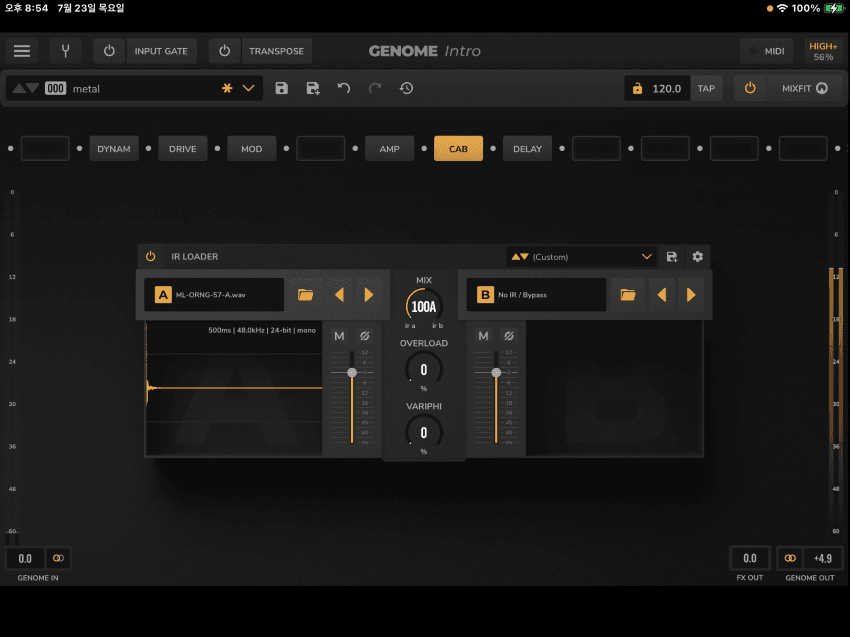Mute IR B with M button

tap(484, 336)
